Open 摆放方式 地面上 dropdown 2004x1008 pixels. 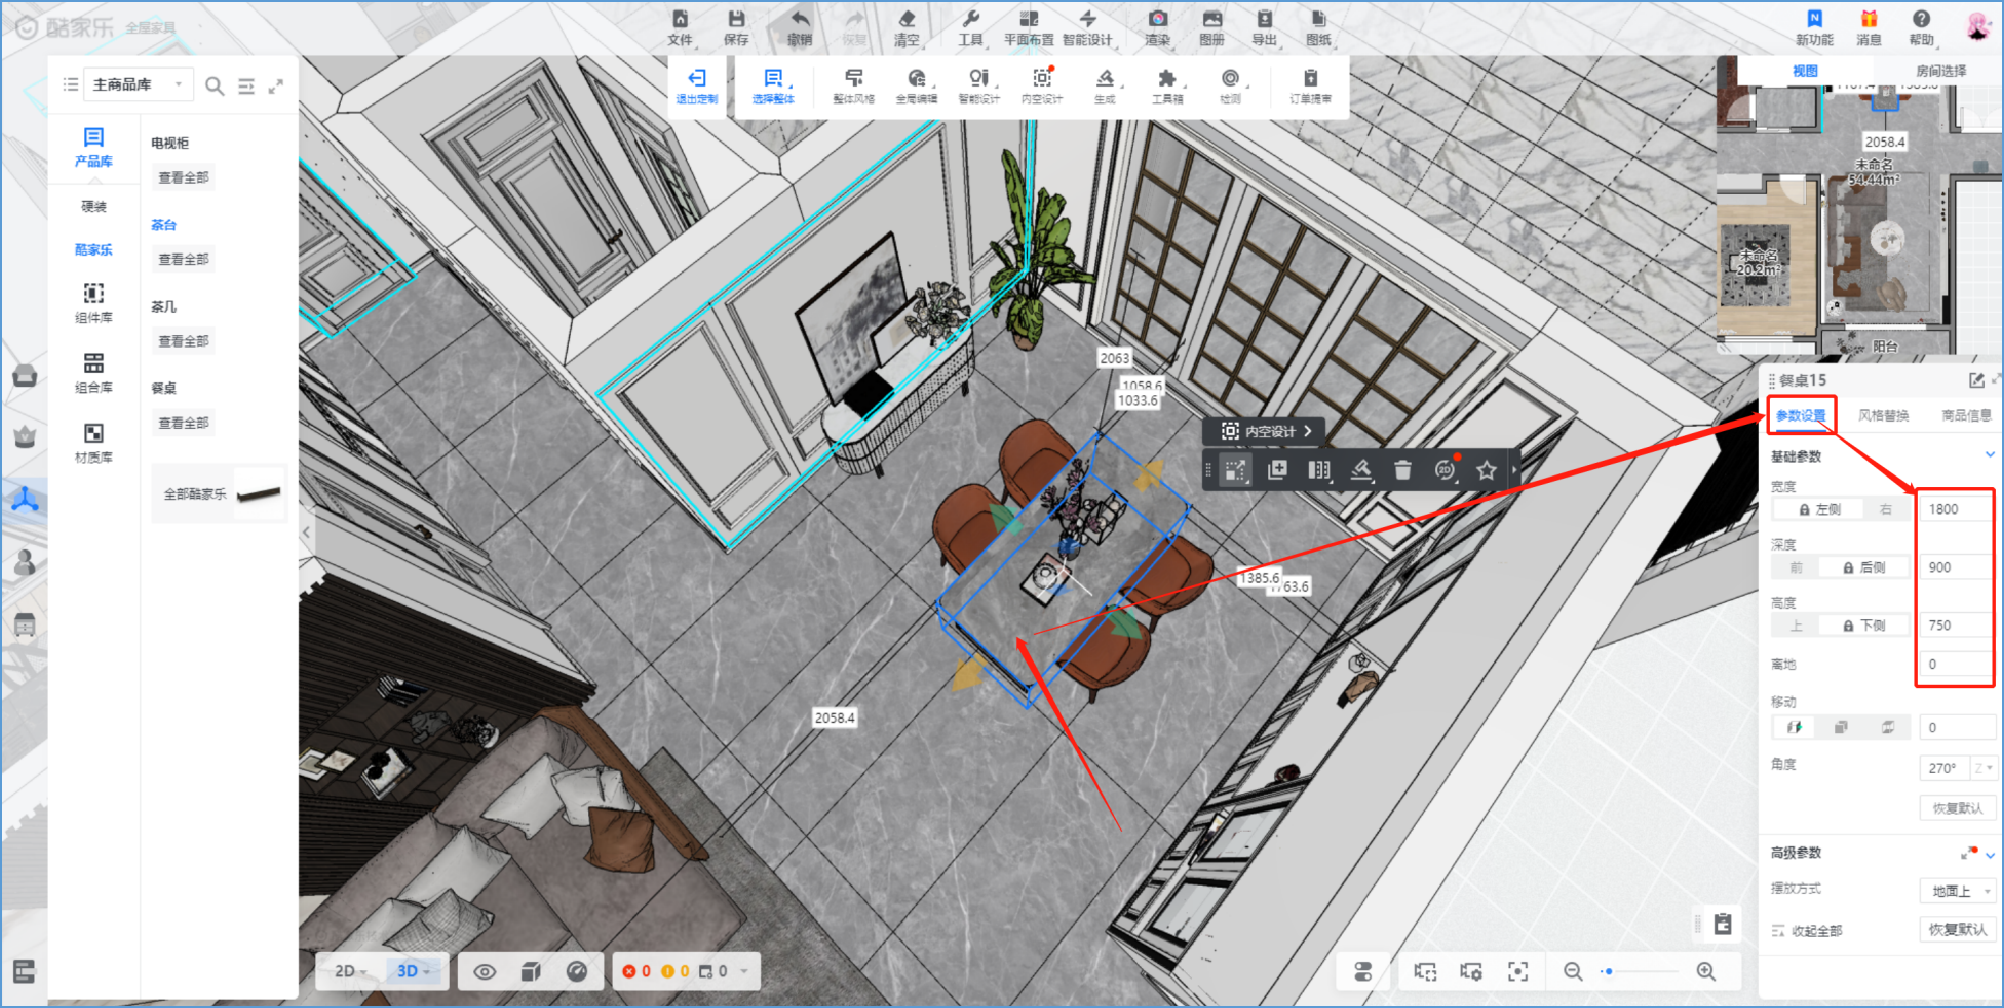tap(1958, 890)
